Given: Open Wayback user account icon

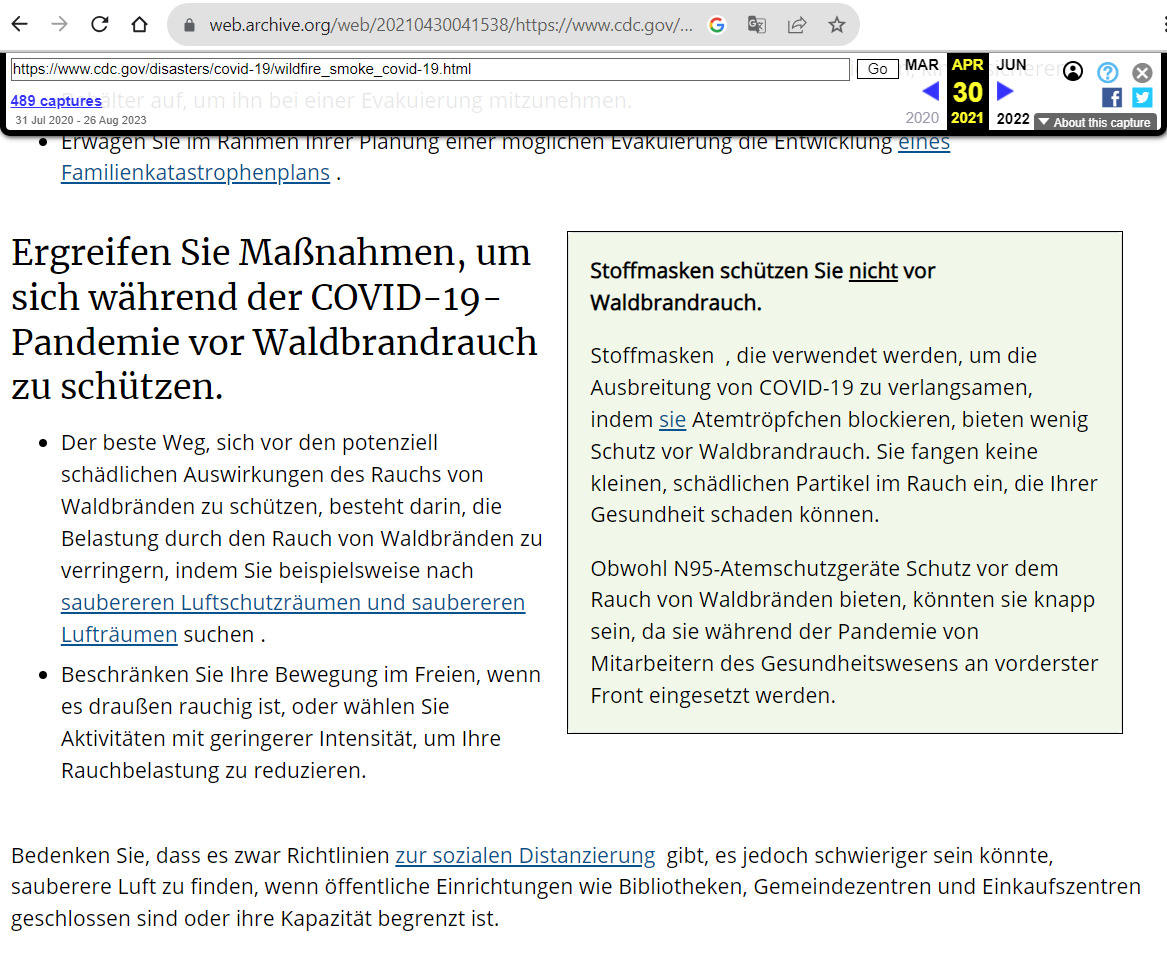Looking at the screenshot, I should click(1073, 71).
